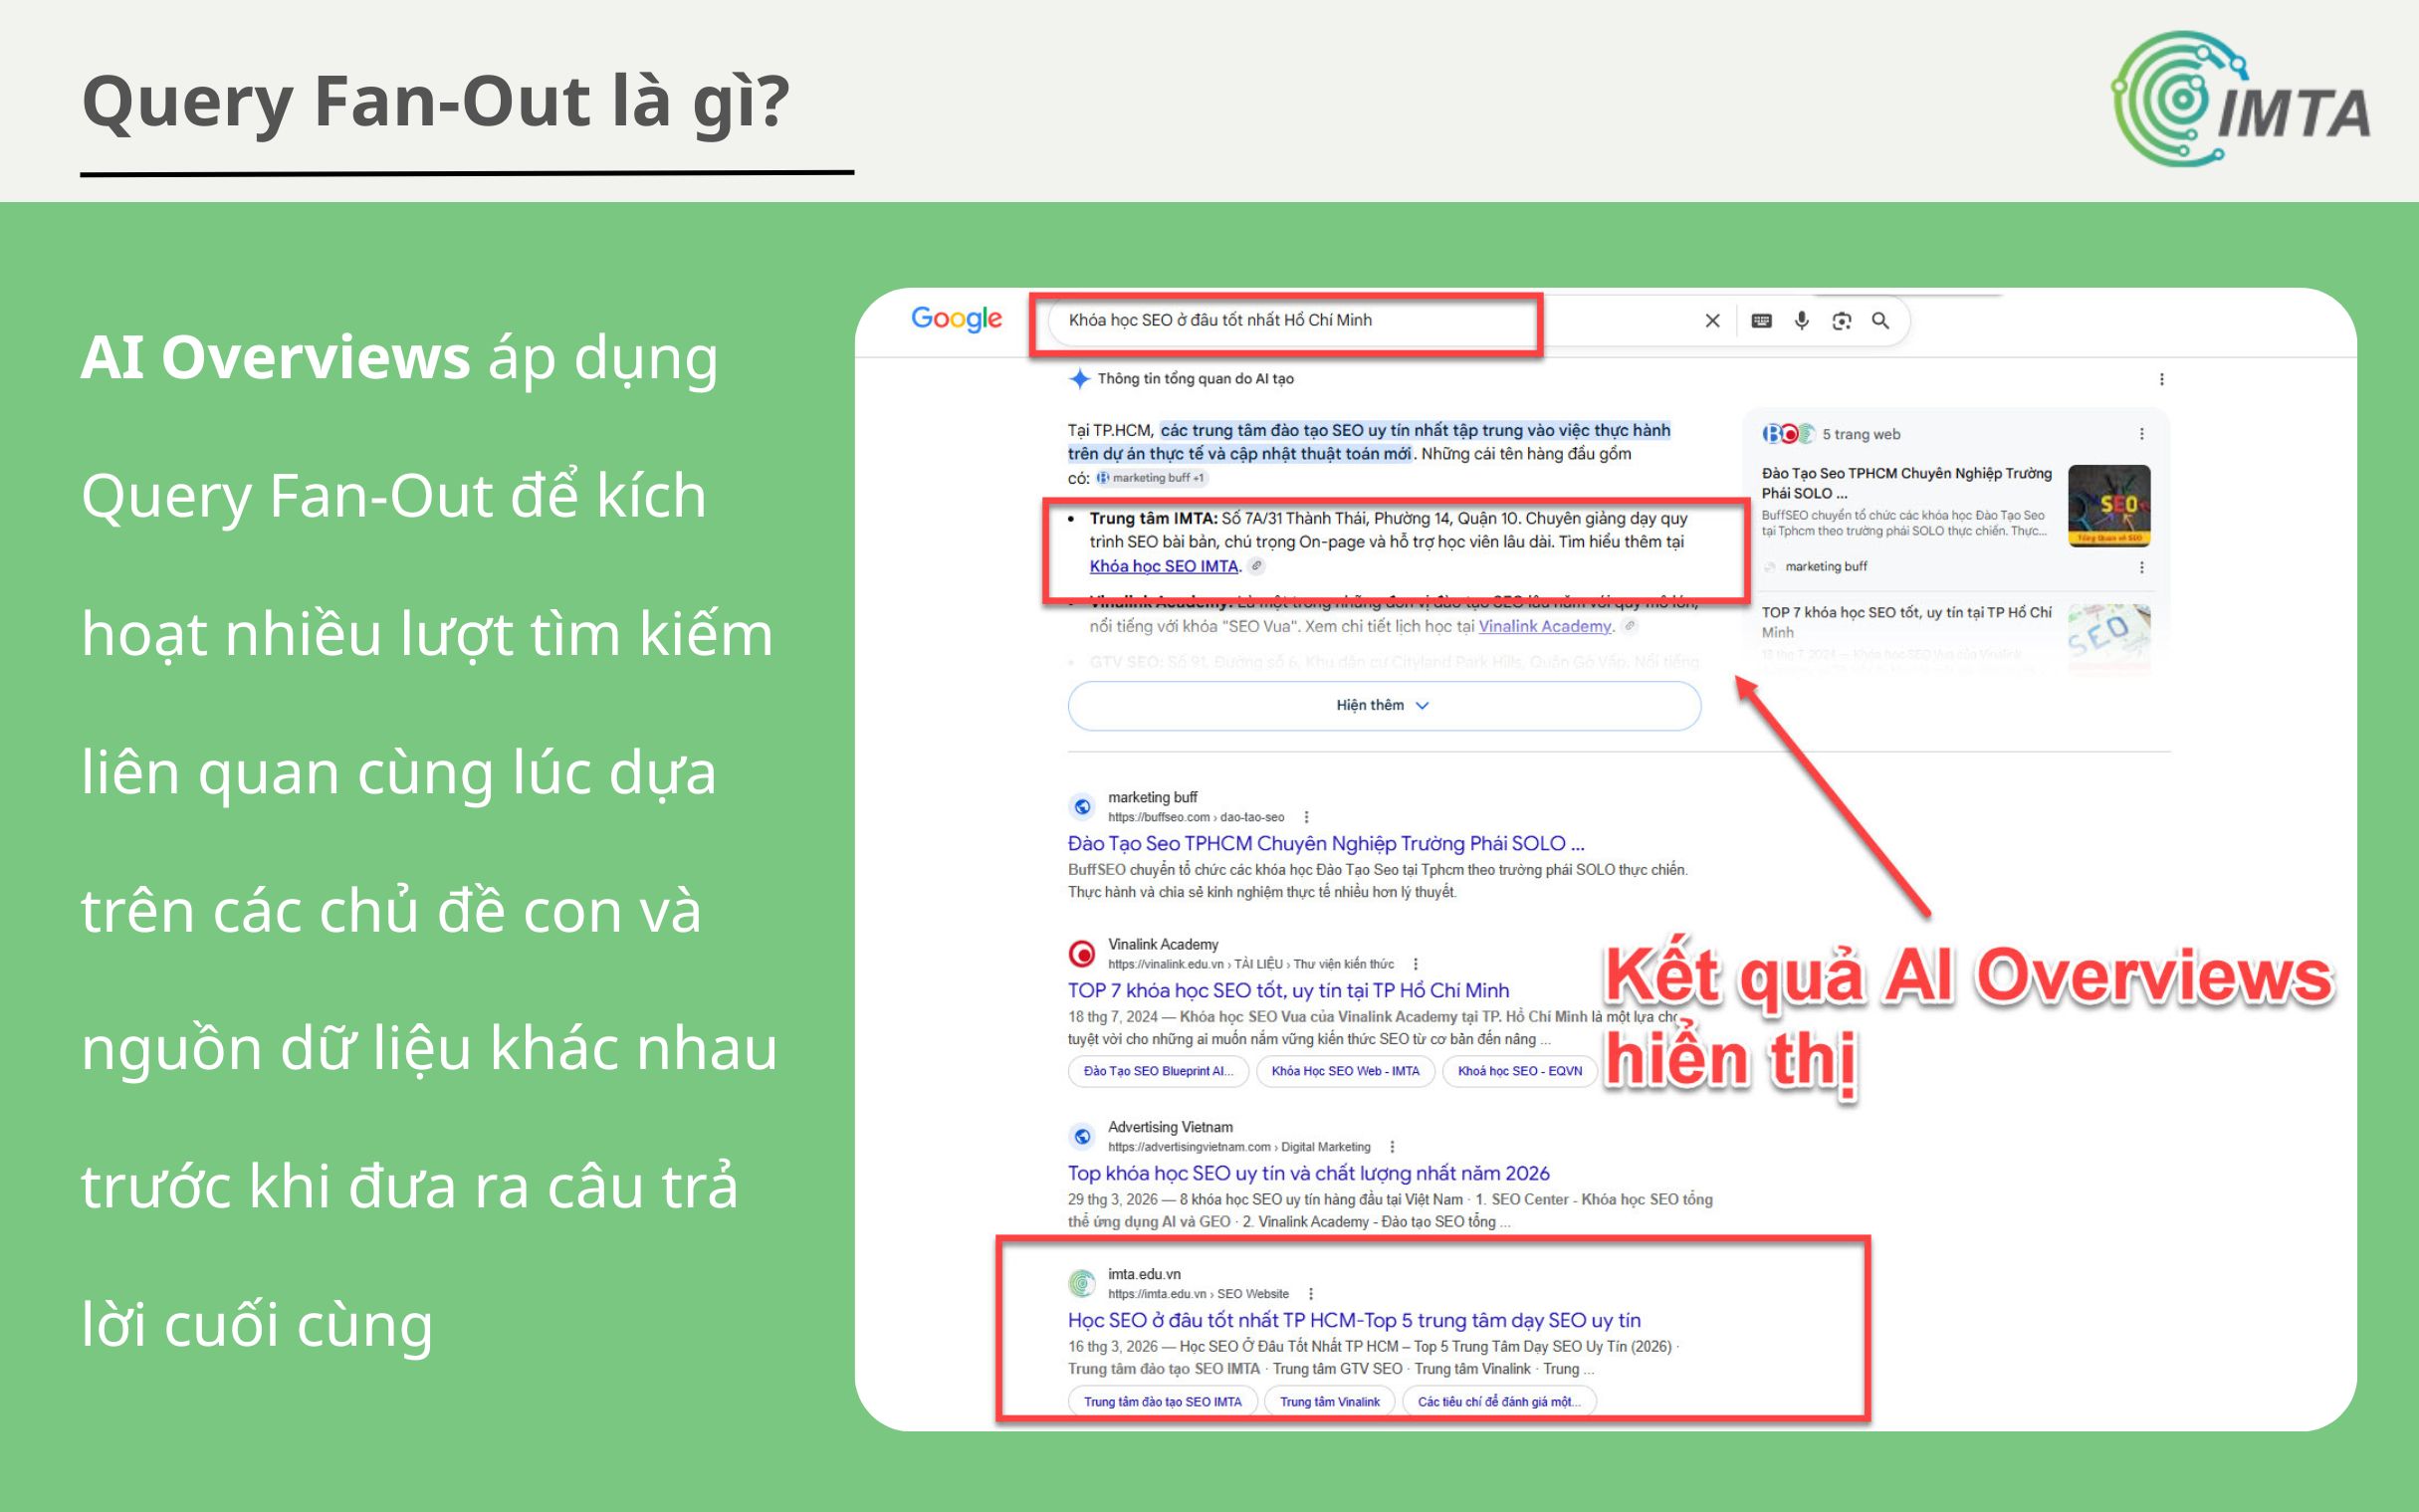Image resolution: width=2419 pixels, height=1512 pixels.
Task: Click the Query Fan-Out là gì? heading
Action: 436,102
